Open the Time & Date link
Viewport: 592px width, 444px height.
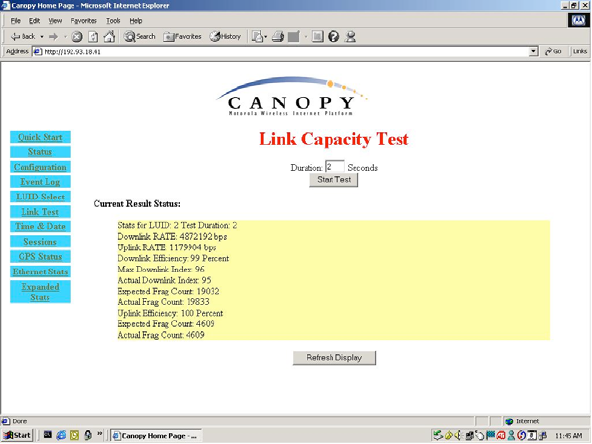coord(40,227)
